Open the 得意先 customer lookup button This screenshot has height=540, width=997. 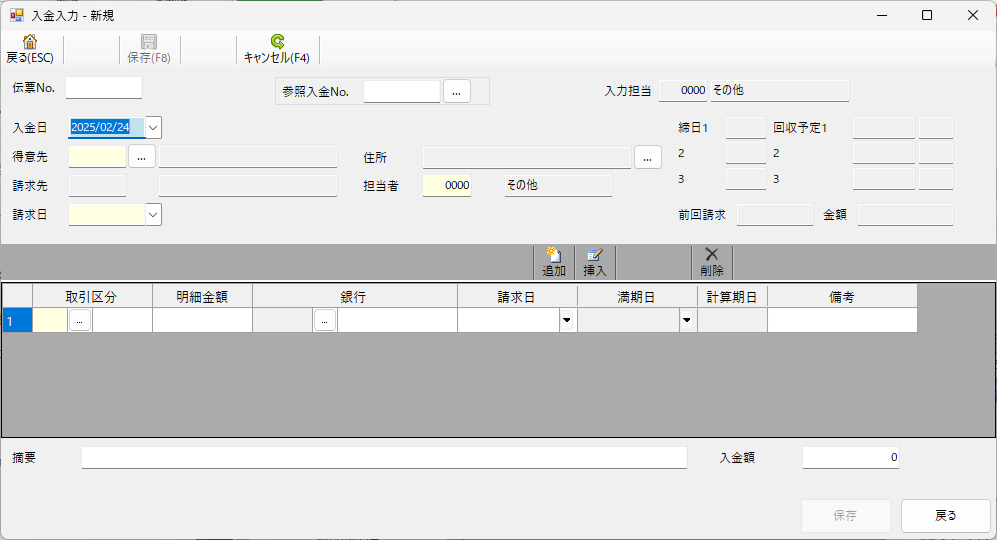[x=142, y=157]
